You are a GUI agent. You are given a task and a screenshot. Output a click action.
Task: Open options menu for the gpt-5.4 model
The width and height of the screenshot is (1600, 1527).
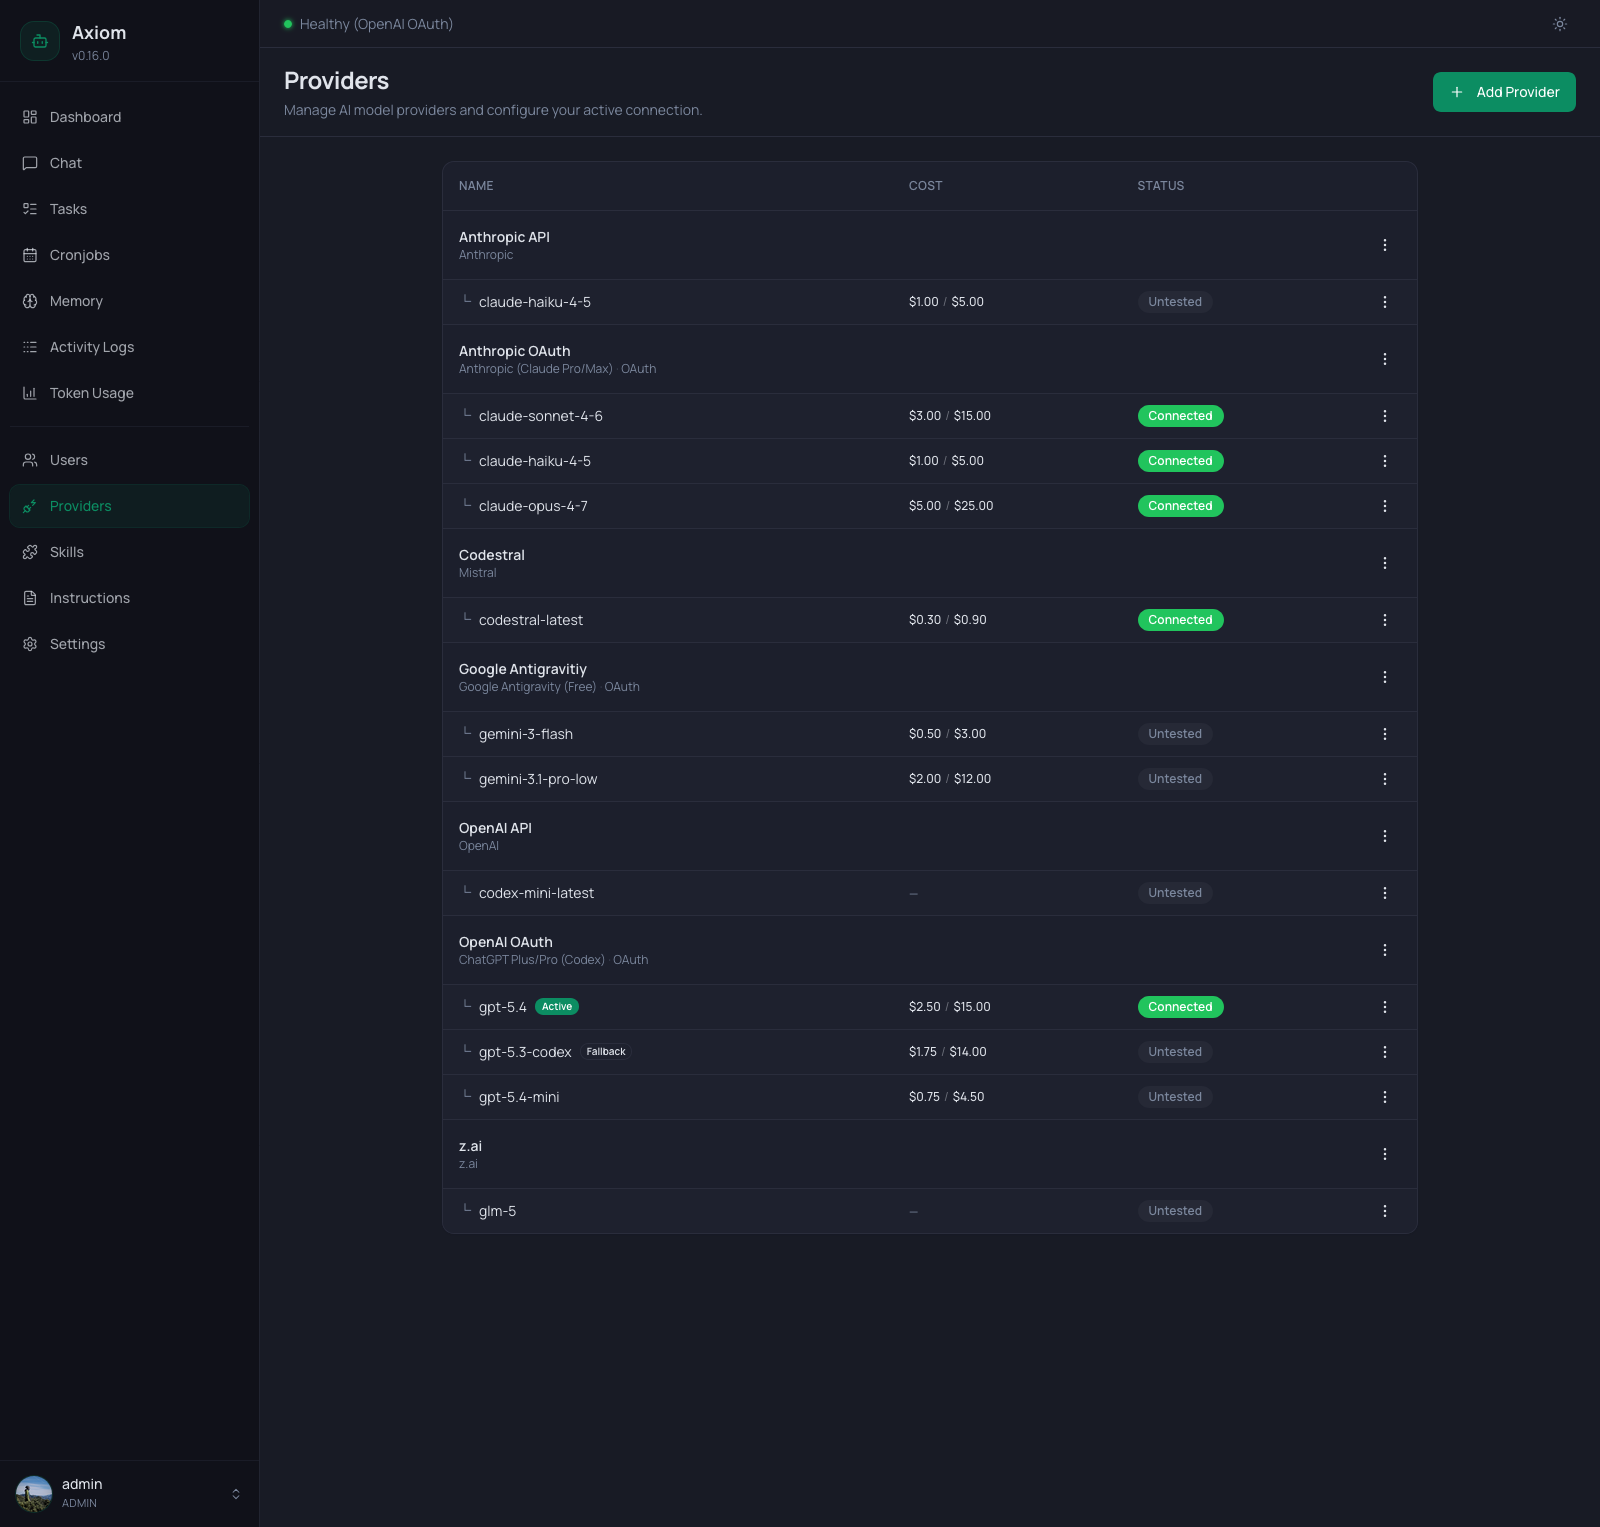pos(1385,1007)
